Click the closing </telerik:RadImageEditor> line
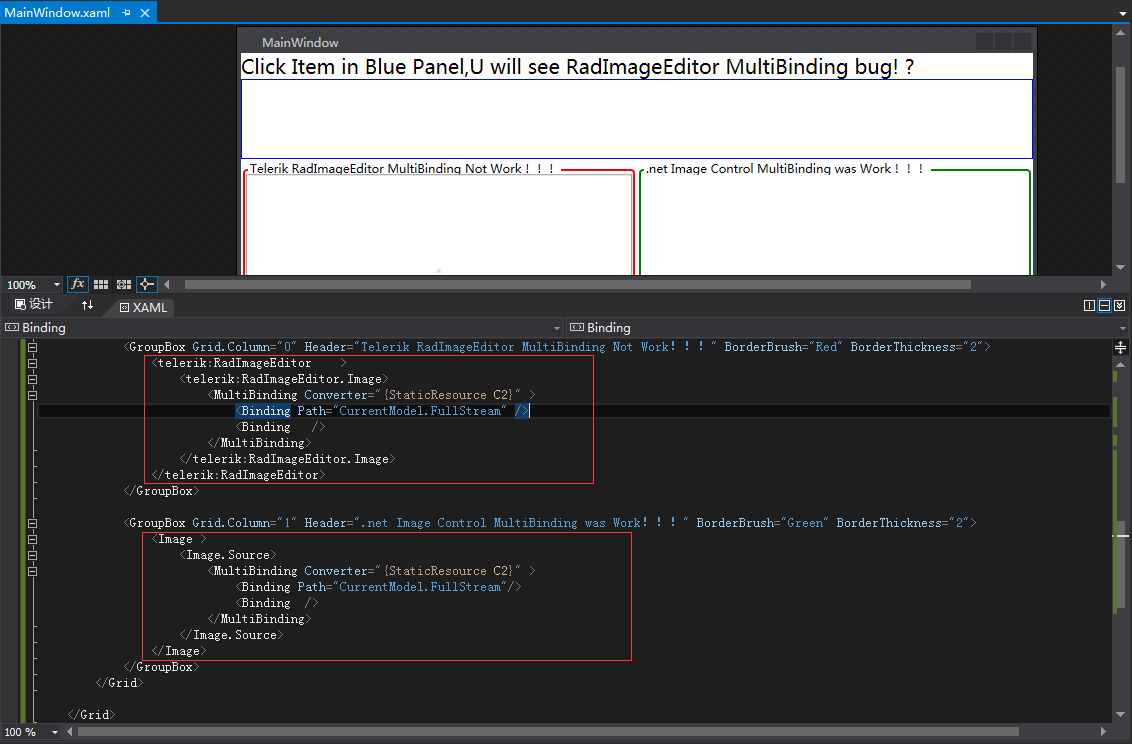Screen dimensions: 1132x744 coord(238,475)
